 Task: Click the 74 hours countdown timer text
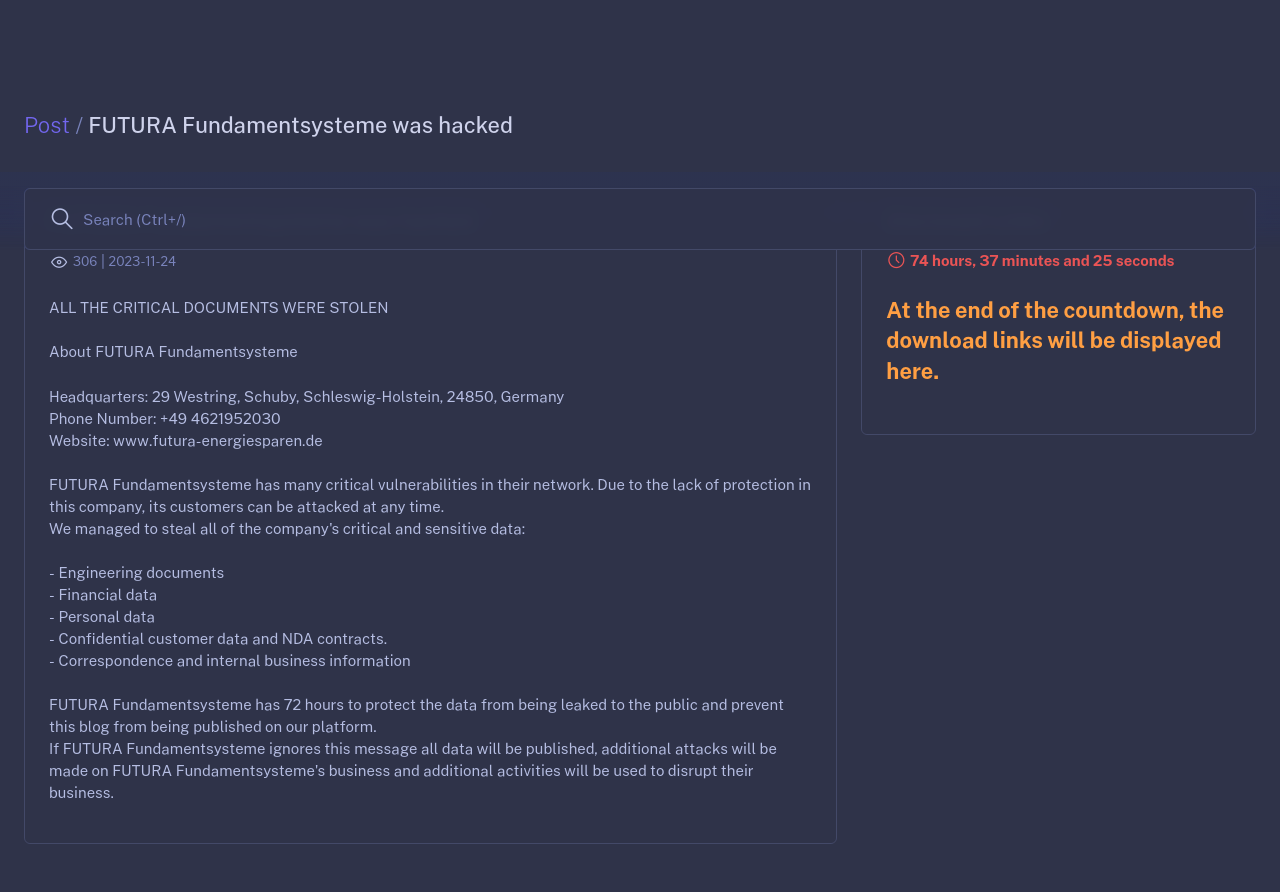pyautogui.click(x=1042, y=260)
